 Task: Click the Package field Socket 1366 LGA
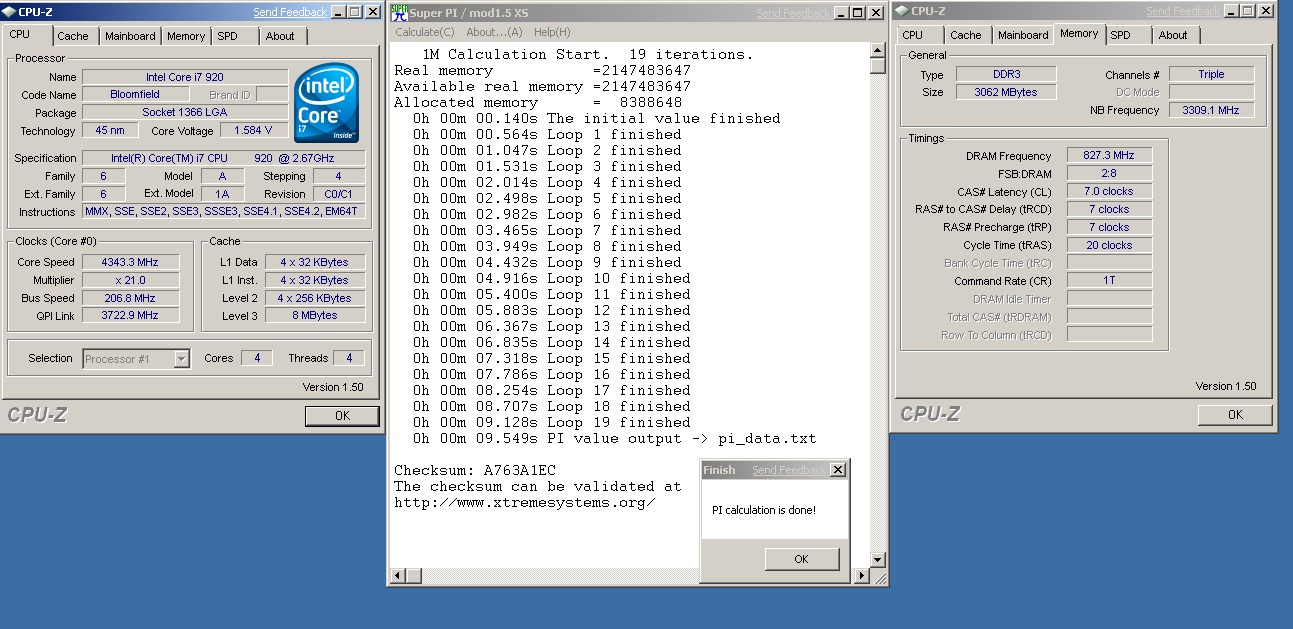(x=185, y=113)
